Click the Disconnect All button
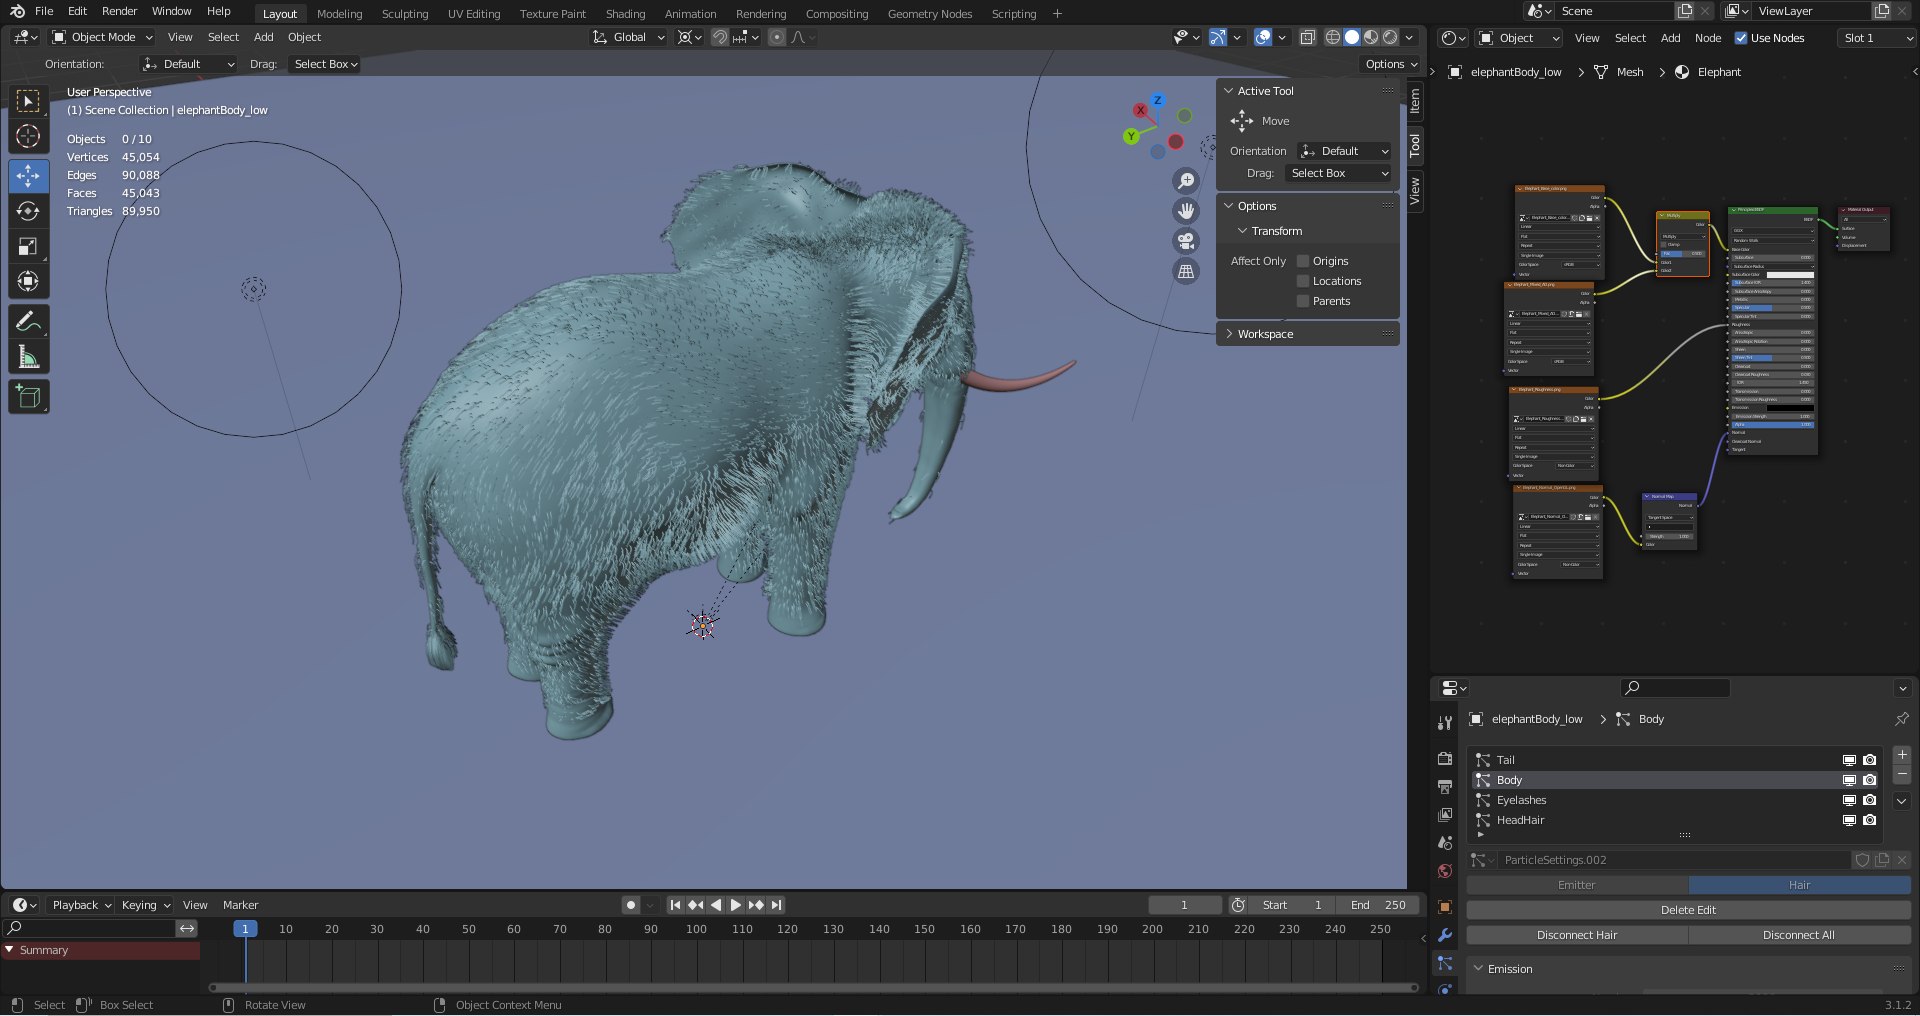Image resolution: width=1920 pixels, height=1016 pixels. click(1799, 935)
